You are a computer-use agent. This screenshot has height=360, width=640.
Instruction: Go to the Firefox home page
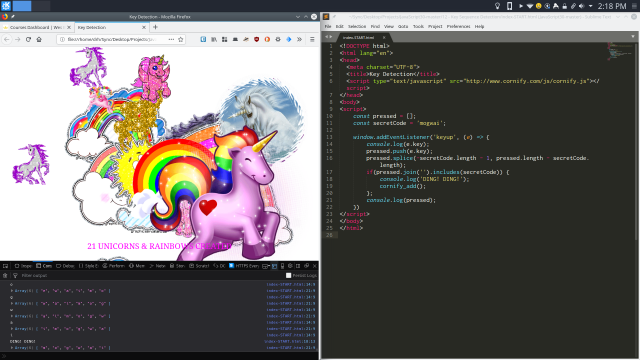(x=39, y=40)
